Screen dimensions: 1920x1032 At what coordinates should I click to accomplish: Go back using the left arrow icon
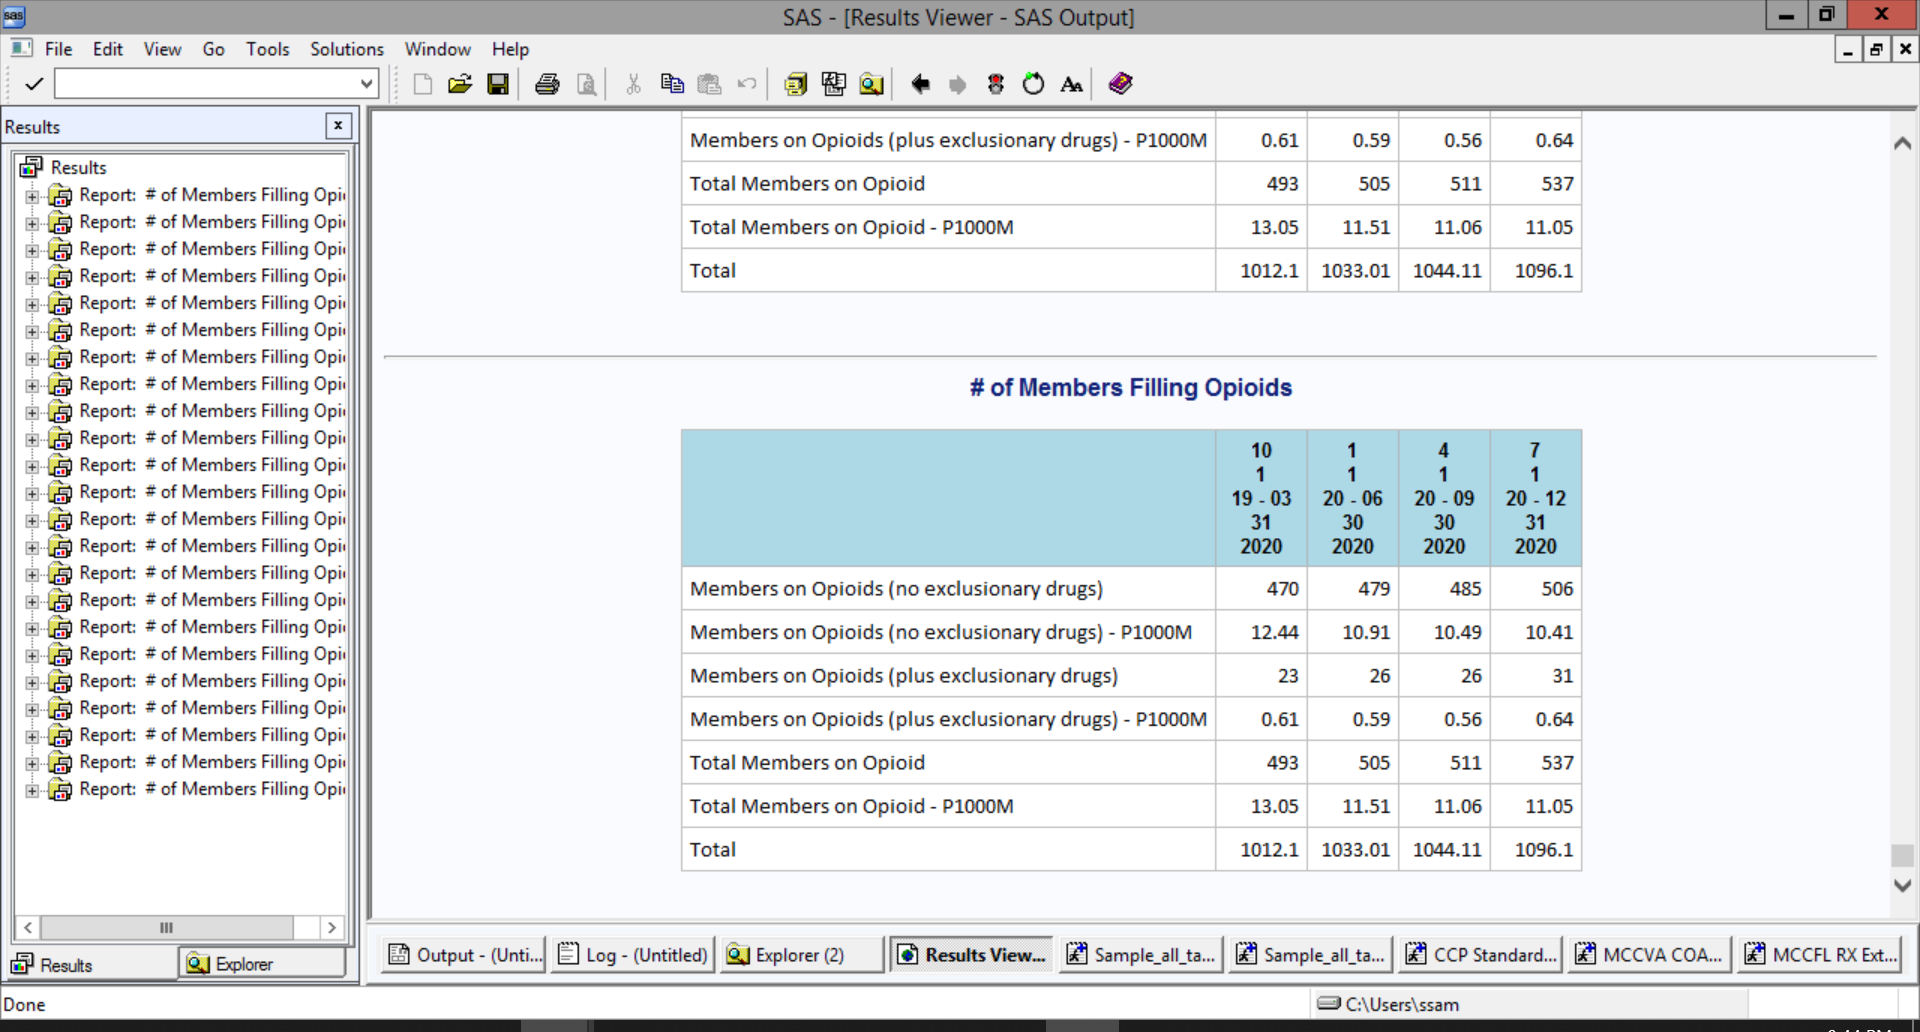920,84
